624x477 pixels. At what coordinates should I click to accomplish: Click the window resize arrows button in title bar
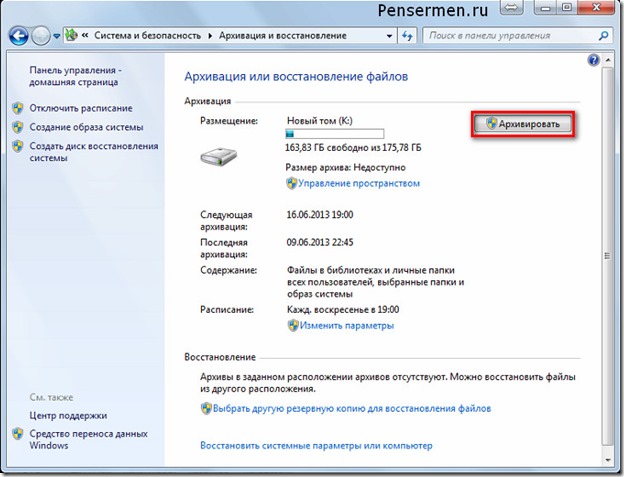pos(512,9)
